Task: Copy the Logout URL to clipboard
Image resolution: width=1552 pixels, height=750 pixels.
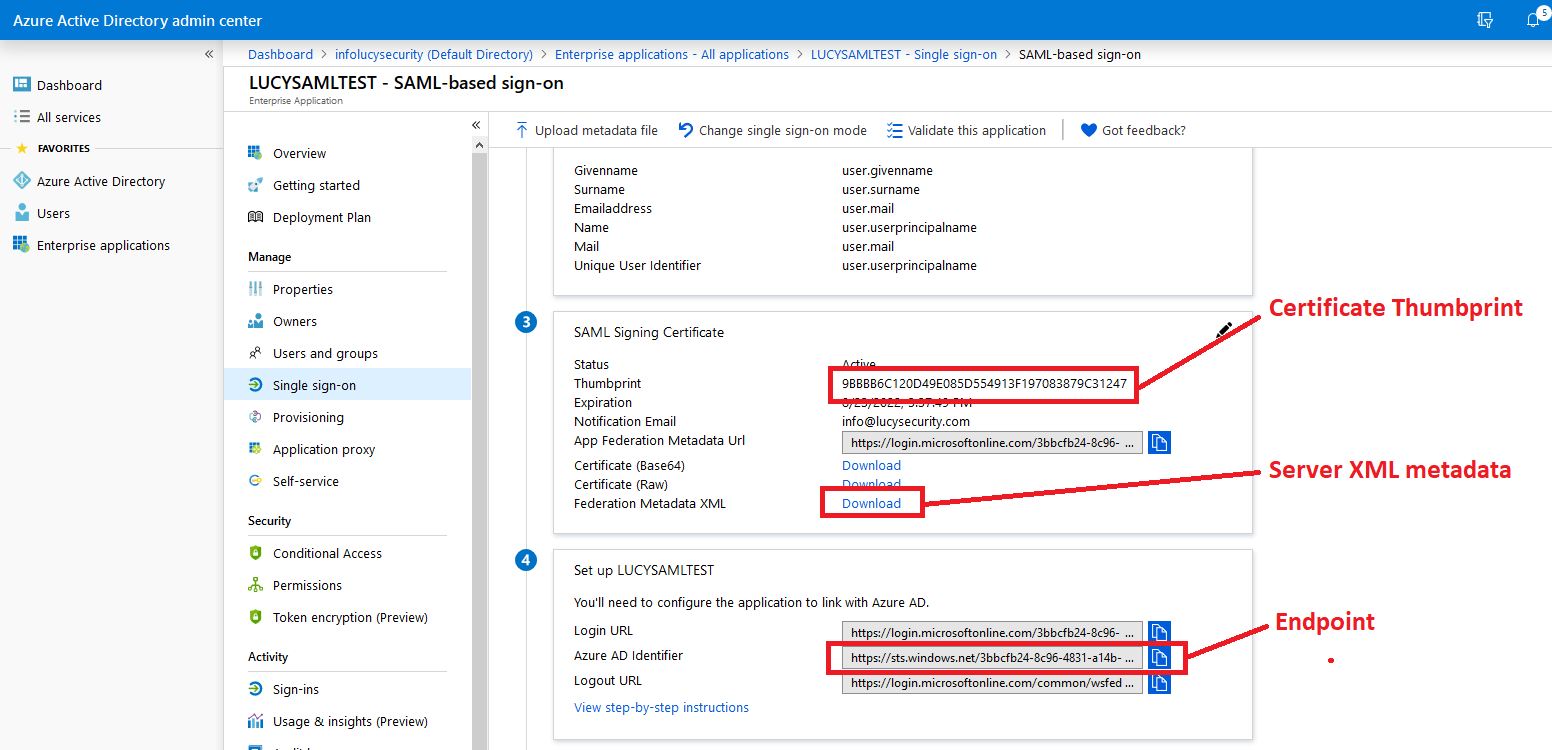Action: [x=1159, y=683]
